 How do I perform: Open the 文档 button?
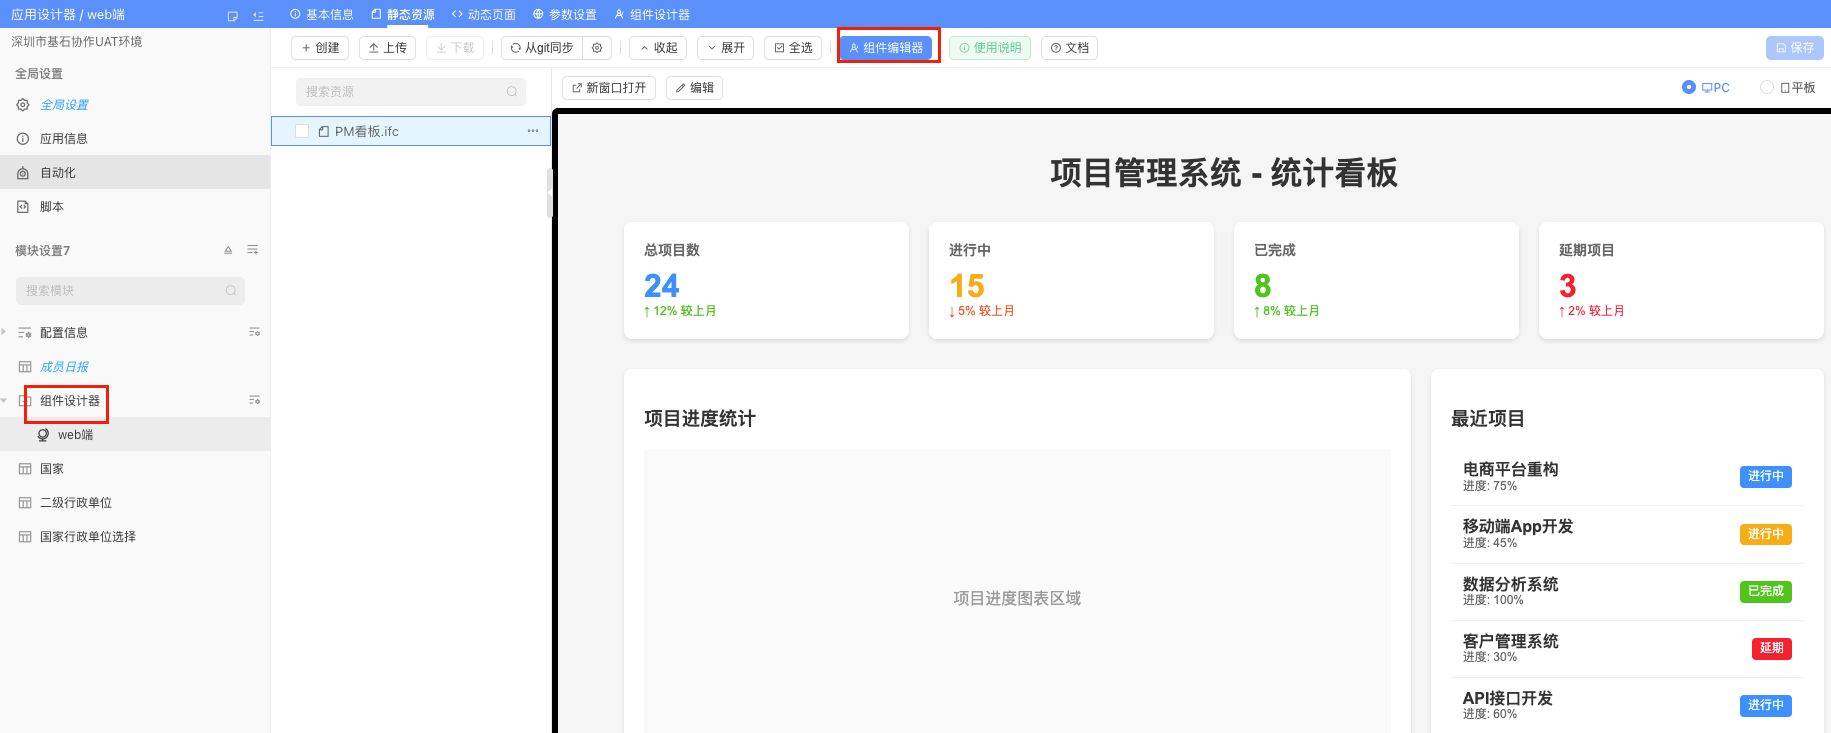[1069, 48]
